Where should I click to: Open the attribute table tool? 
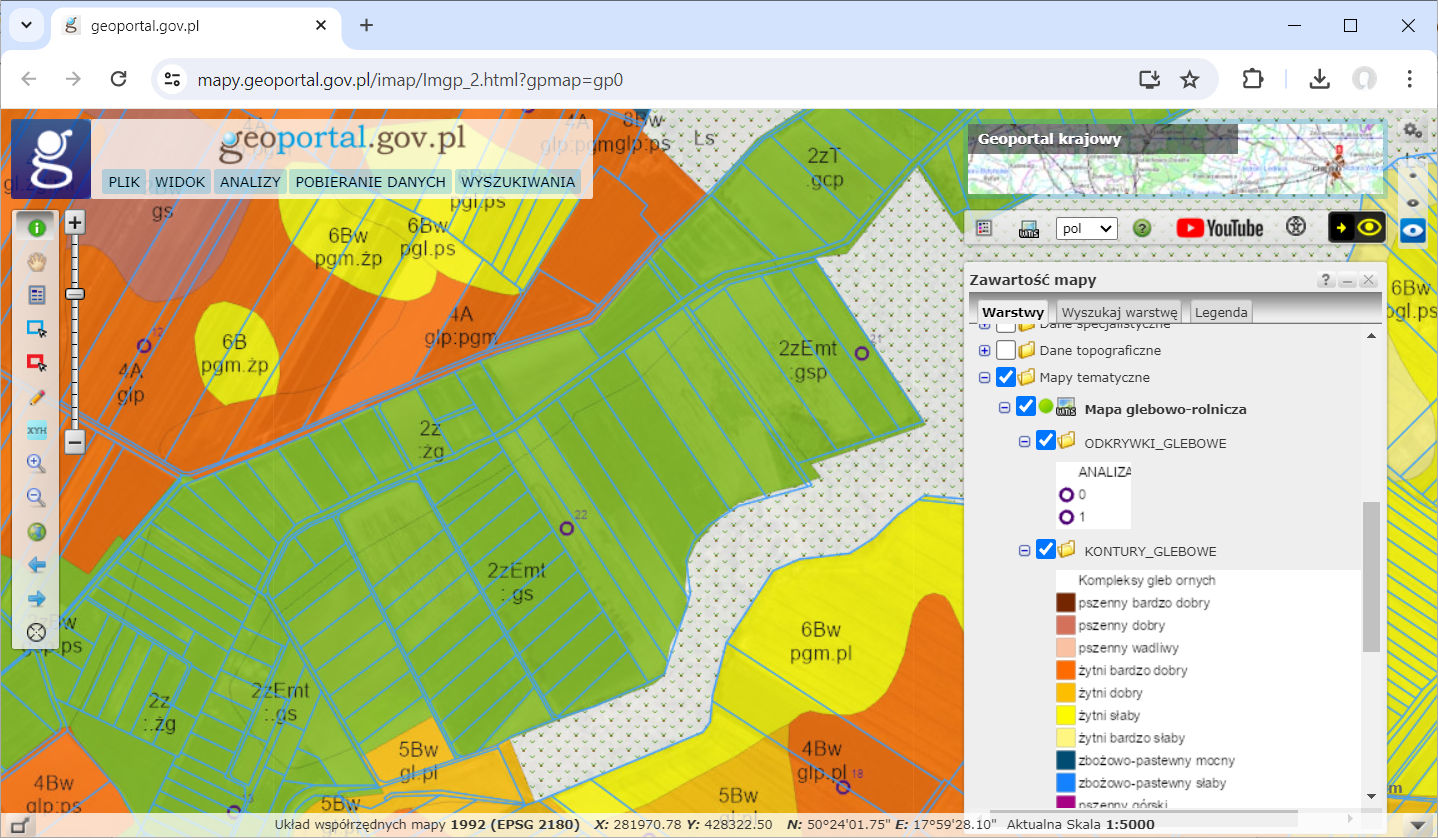click(36, 294)
